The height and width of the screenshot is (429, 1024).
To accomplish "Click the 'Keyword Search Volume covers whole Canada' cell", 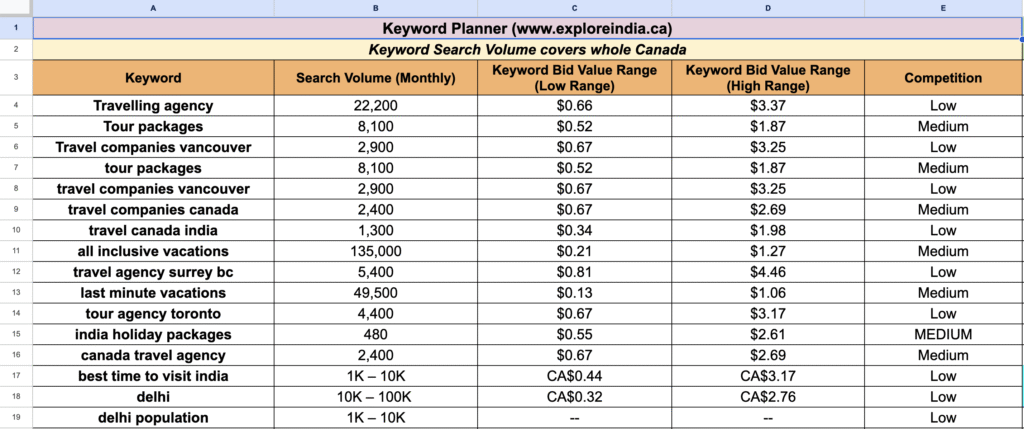I will pos(528,50).
